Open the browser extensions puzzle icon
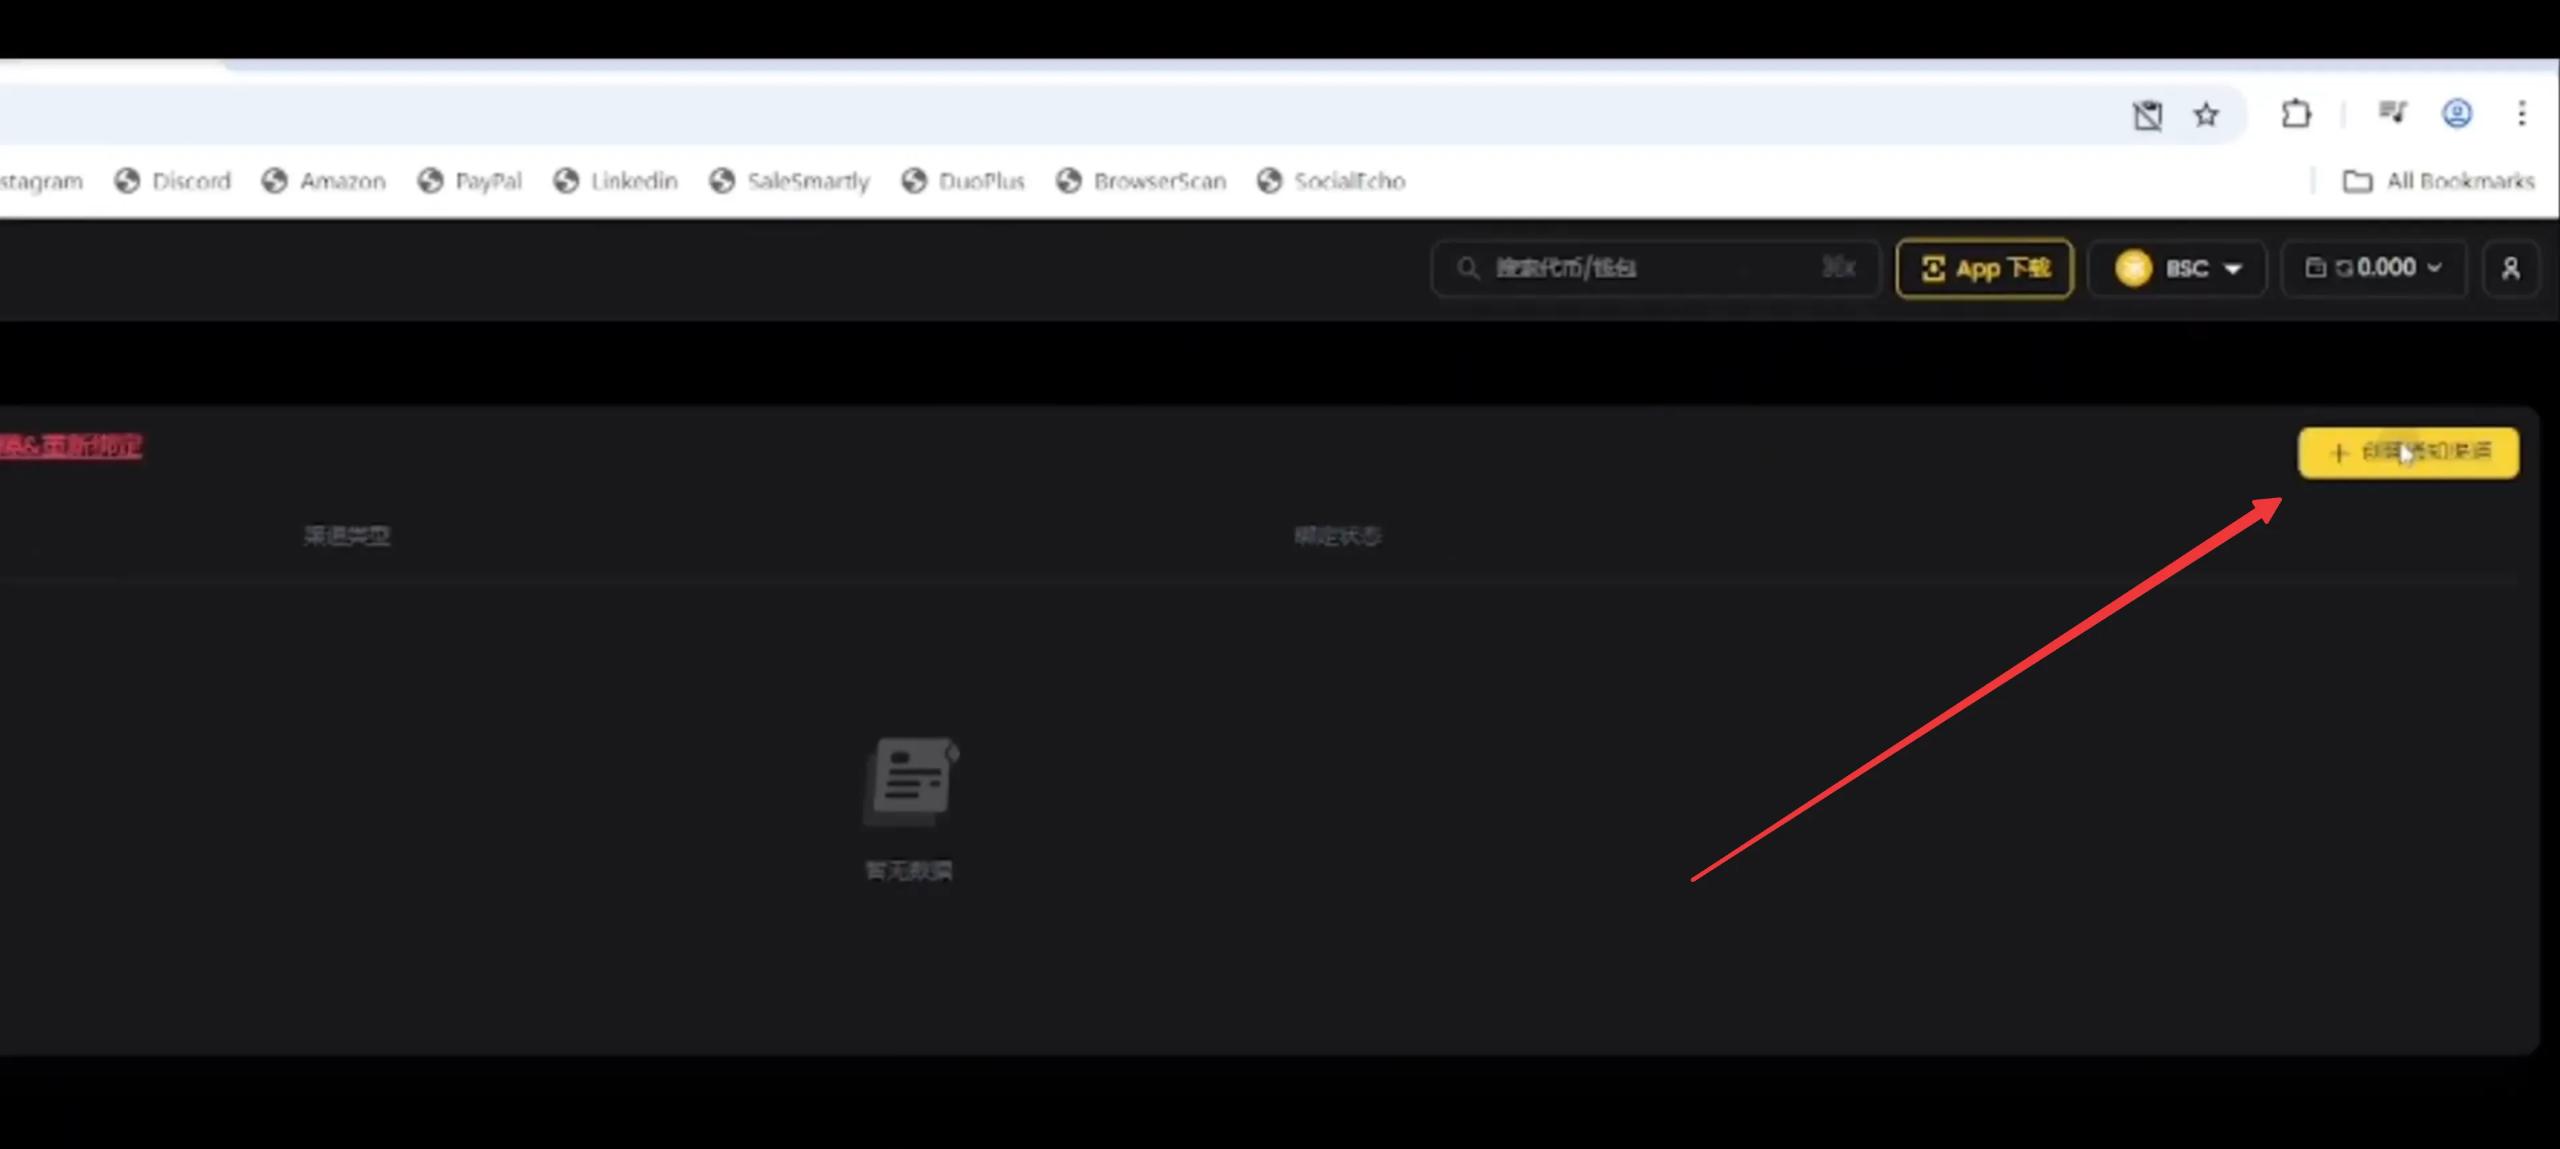Screen dimensions: 2560x1149 click(2297, 113)
